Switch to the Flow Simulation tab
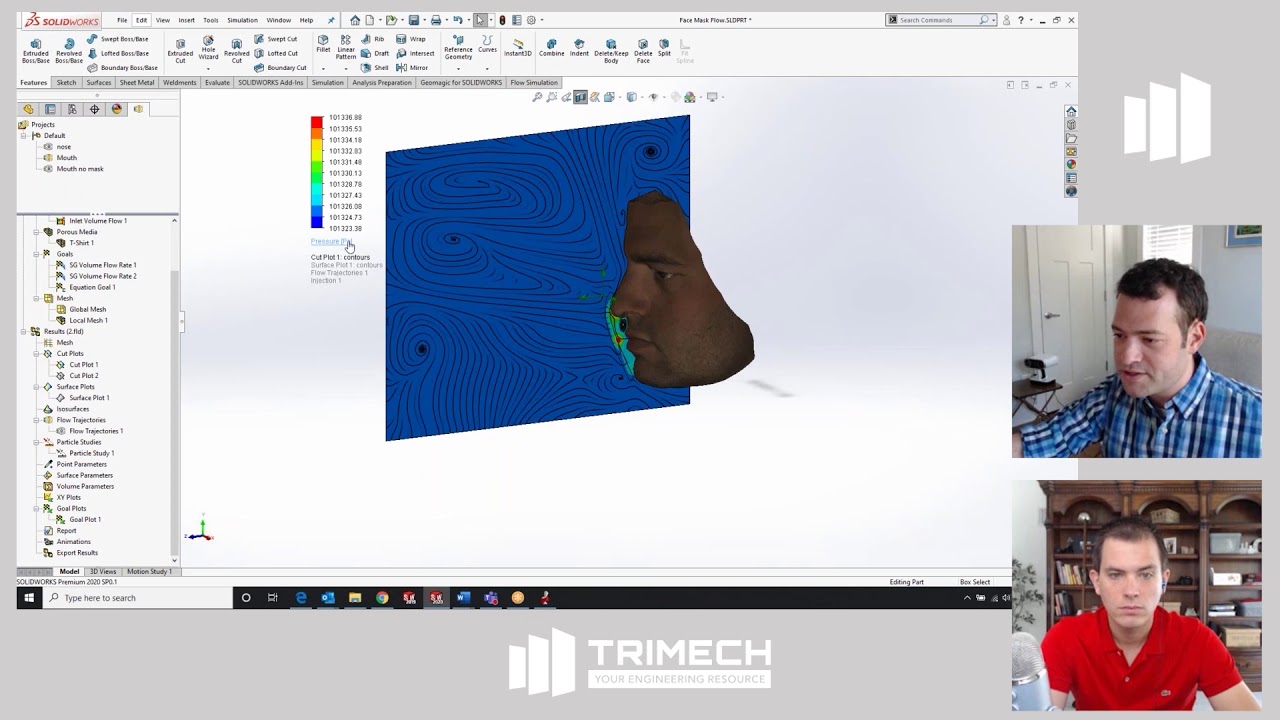This screenshot has height=720, width=1280. click(534, 83)
